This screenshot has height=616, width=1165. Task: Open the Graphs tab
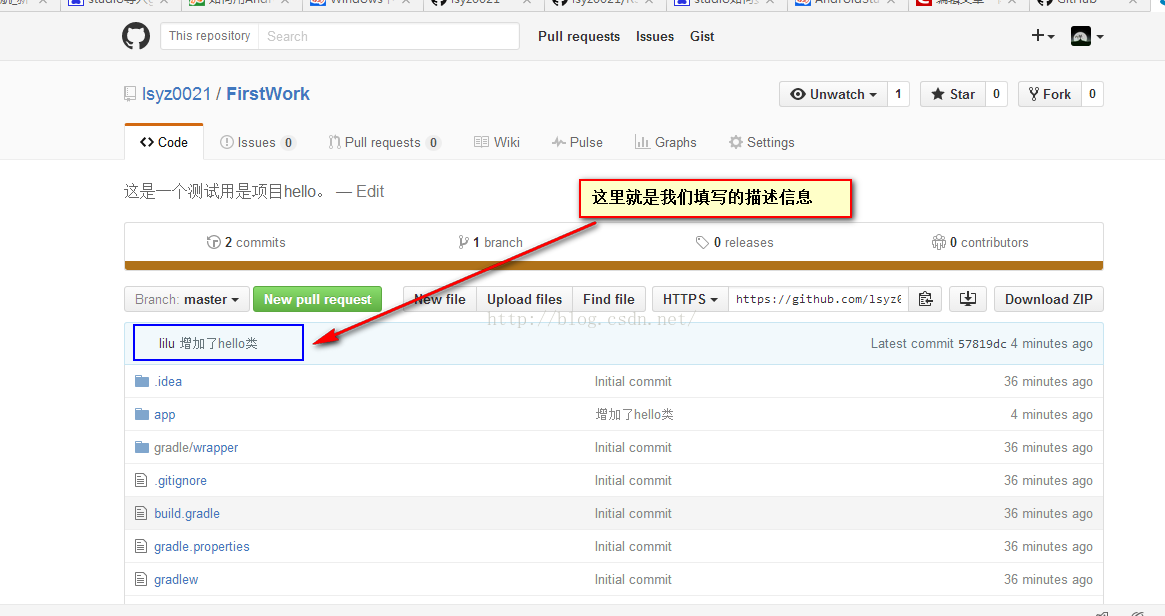666,142
